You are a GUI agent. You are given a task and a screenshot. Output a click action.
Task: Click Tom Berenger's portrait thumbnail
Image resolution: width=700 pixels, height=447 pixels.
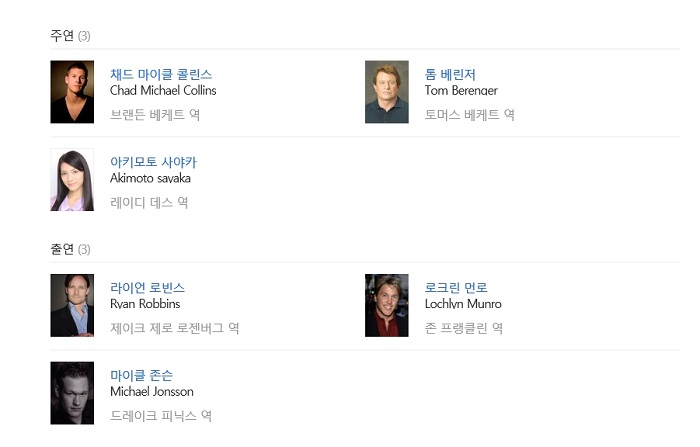point(387,92)
